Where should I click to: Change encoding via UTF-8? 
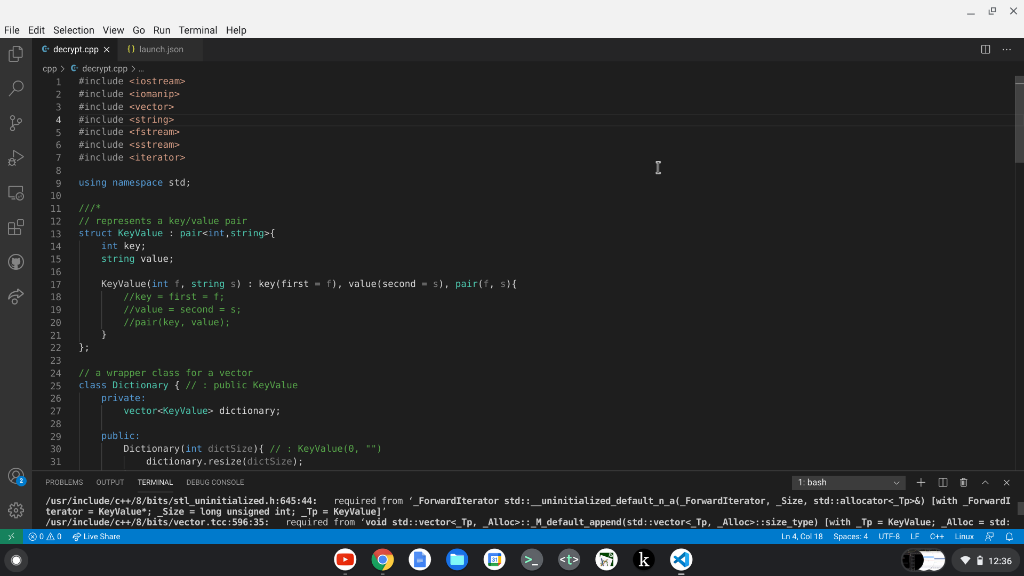tap(889, 537)
